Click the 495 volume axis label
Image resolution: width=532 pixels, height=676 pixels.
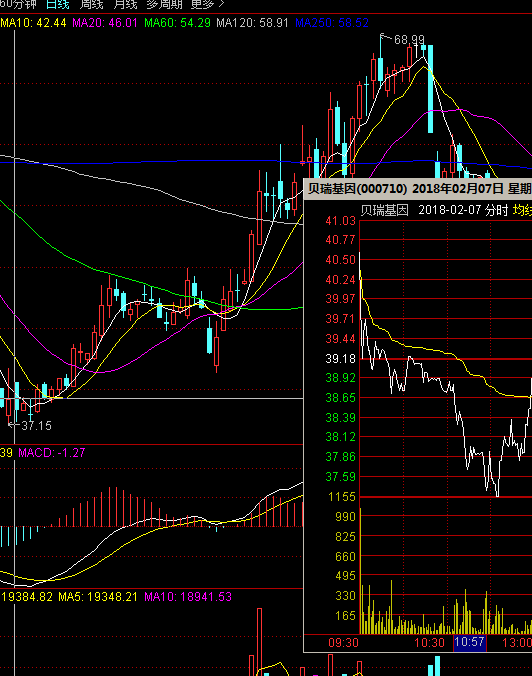[x=346, y=576]
